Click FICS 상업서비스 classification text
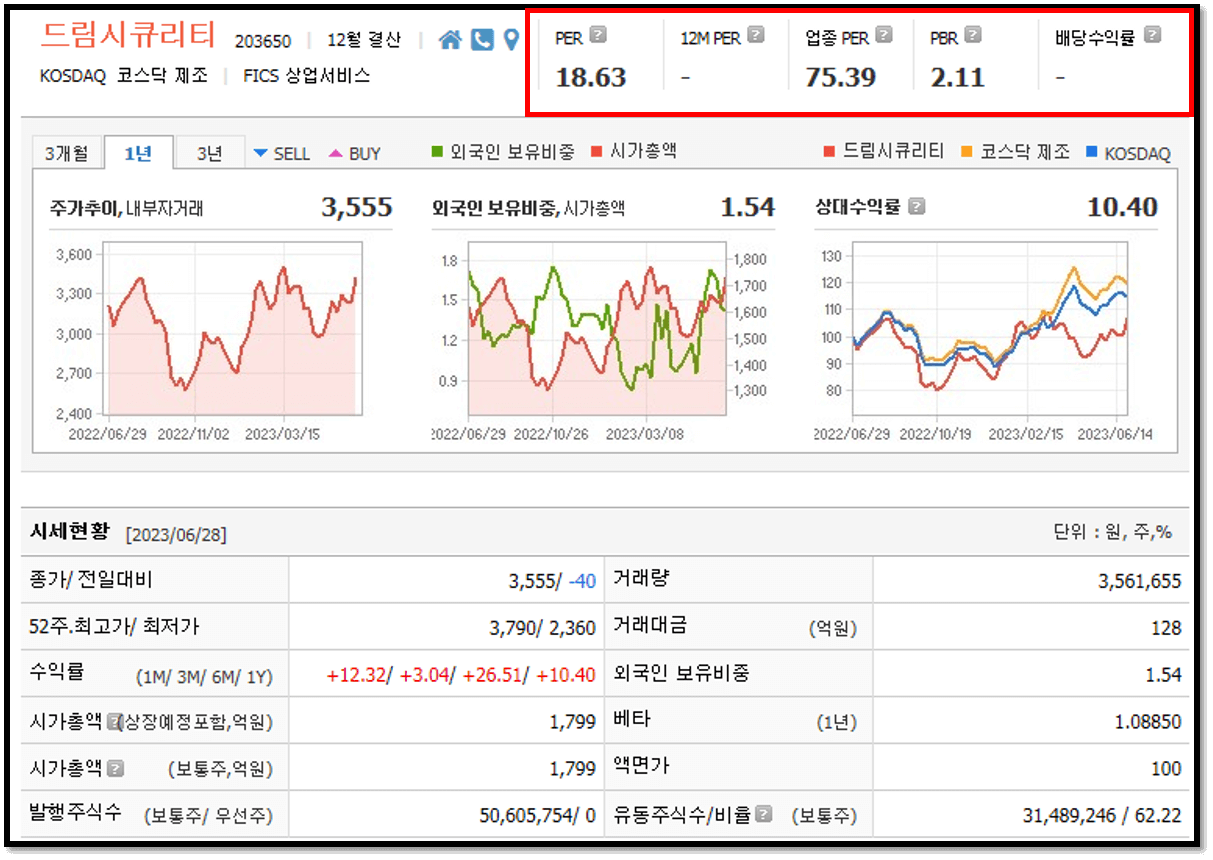Screen dimensions: 1213x860 tap(306, 75)
